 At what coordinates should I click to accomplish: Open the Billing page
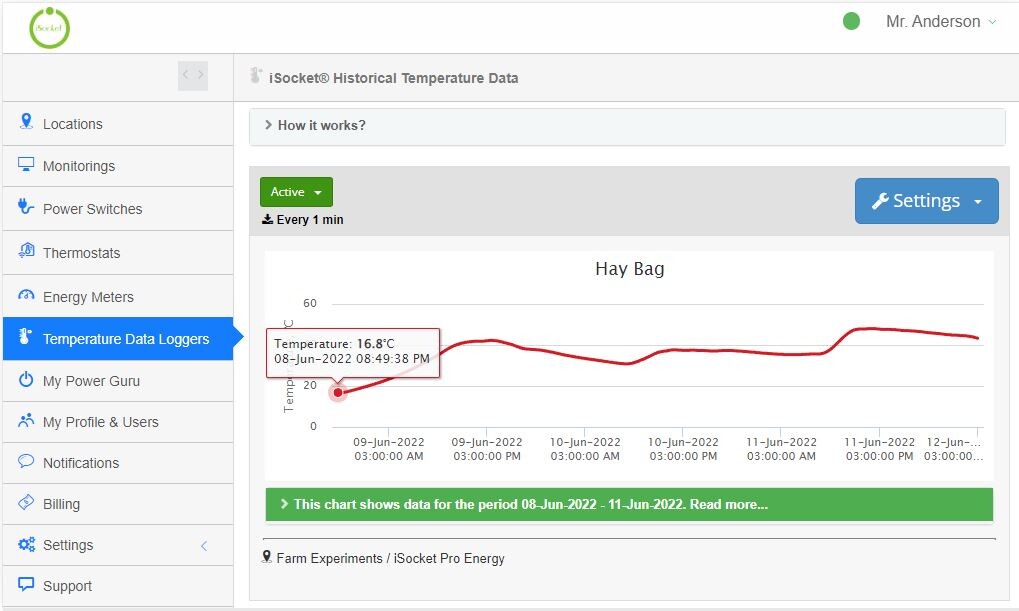(118, 504)
